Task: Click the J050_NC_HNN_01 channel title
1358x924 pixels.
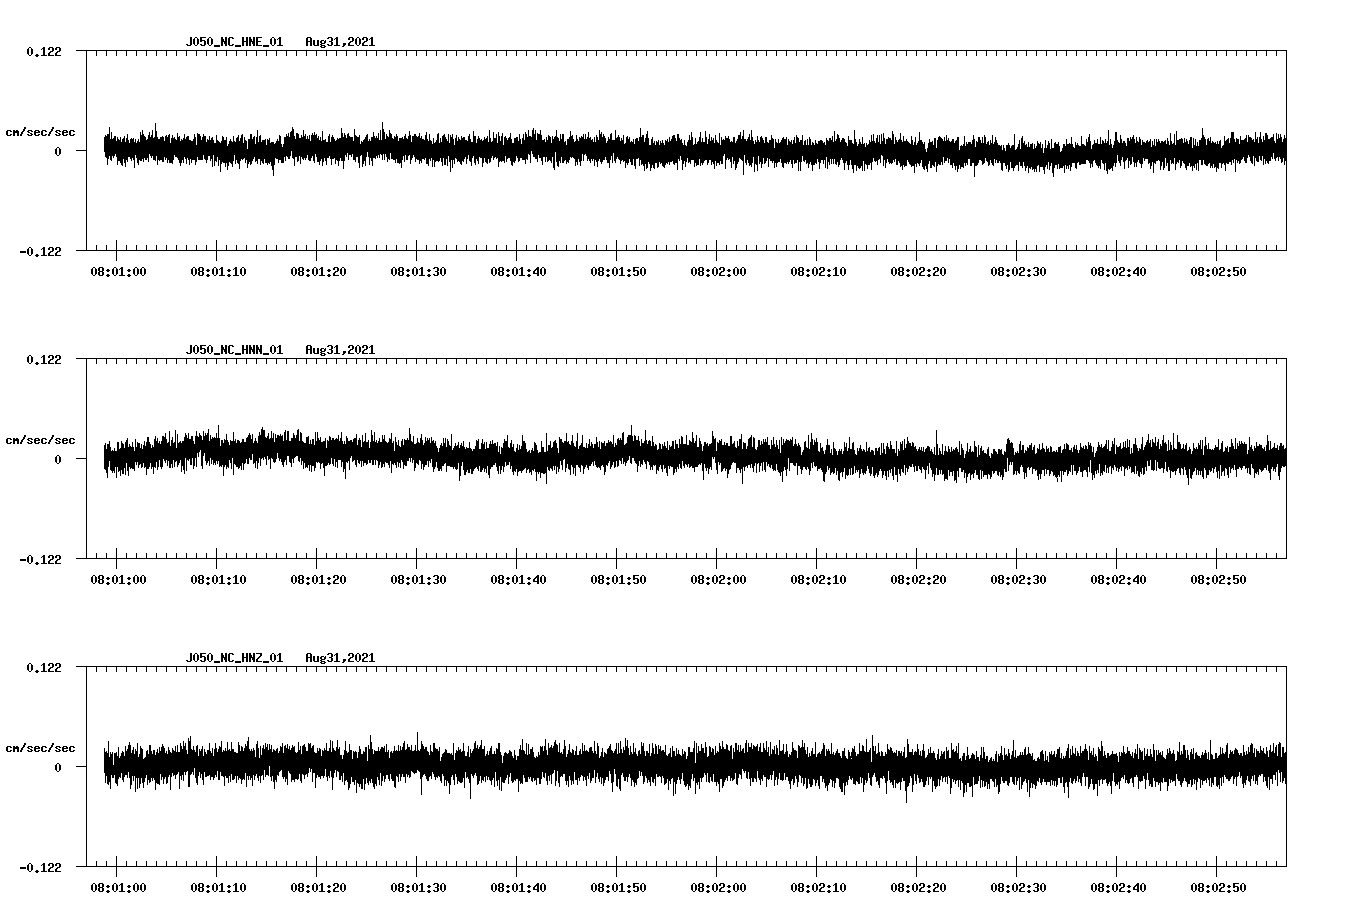Action: point(234,350)
